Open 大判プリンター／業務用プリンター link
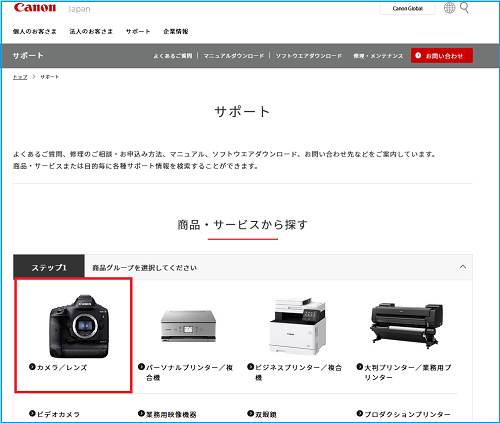This screenshot has width=500, height=423. pos(404,372)
